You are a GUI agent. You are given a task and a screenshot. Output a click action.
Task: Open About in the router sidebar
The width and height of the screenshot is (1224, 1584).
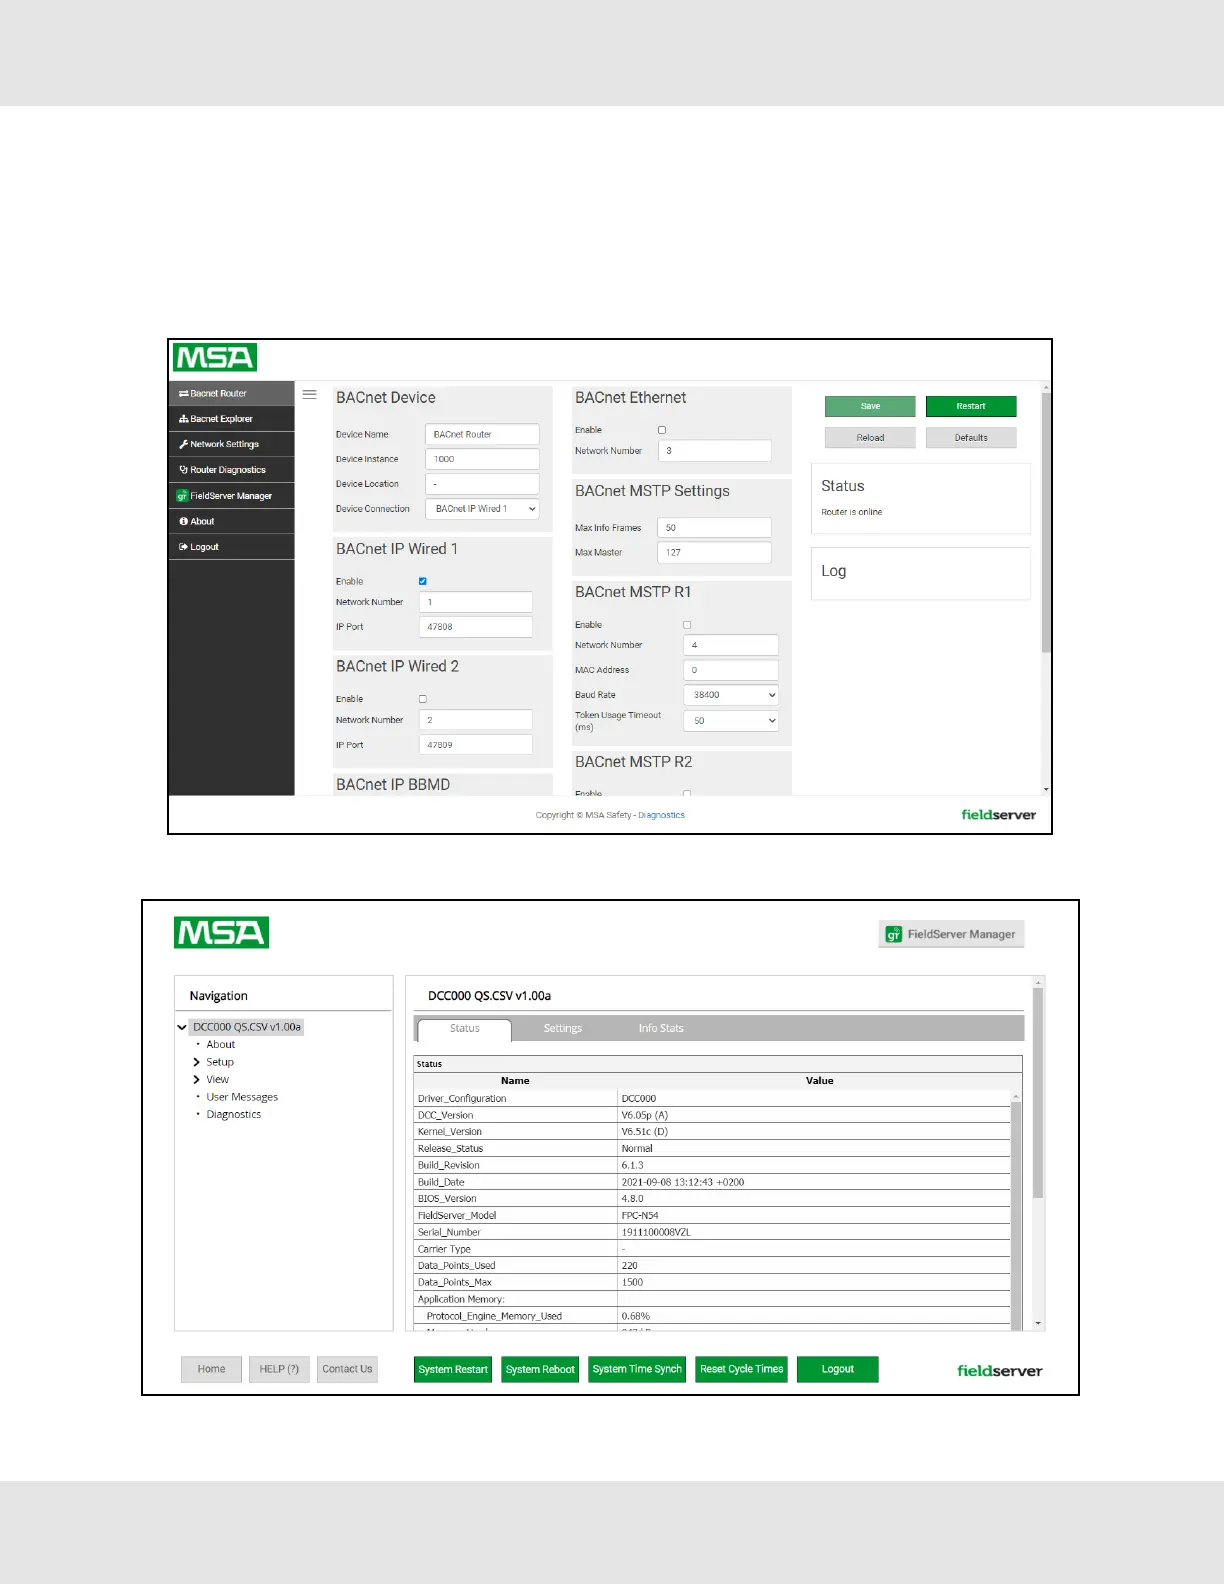point(231,521)
